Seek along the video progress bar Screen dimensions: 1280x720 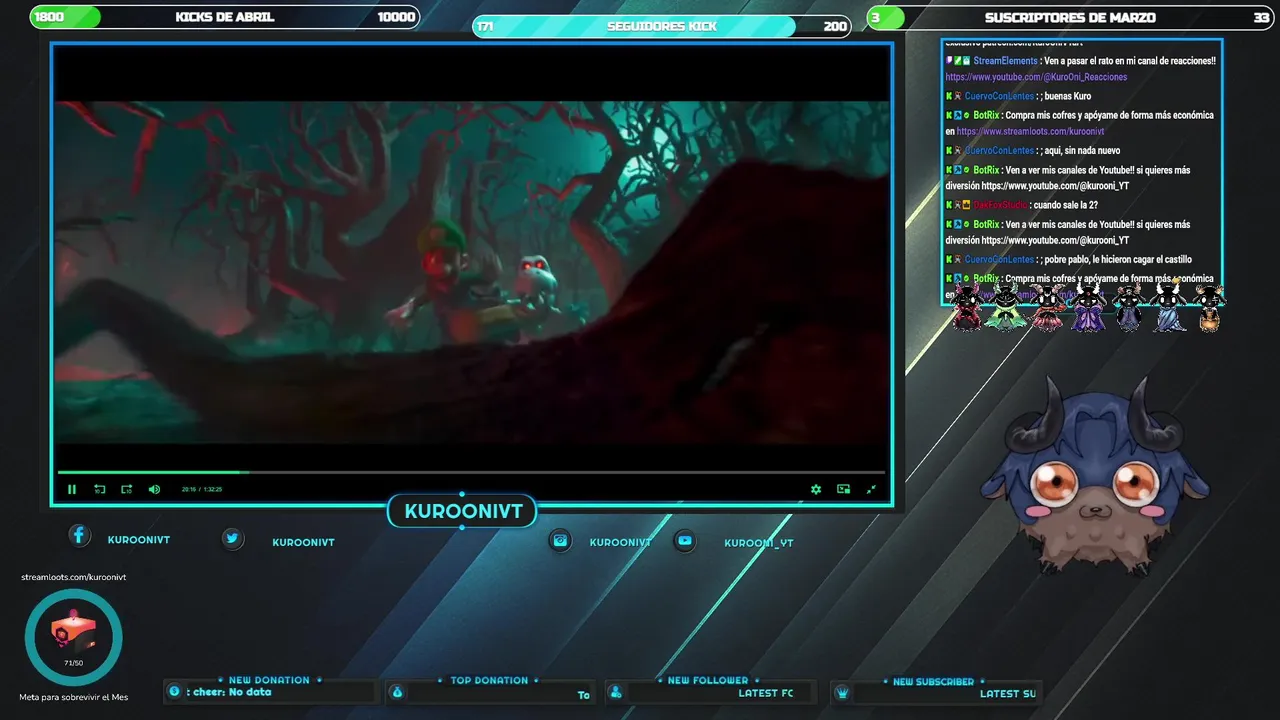coord(471,472)
